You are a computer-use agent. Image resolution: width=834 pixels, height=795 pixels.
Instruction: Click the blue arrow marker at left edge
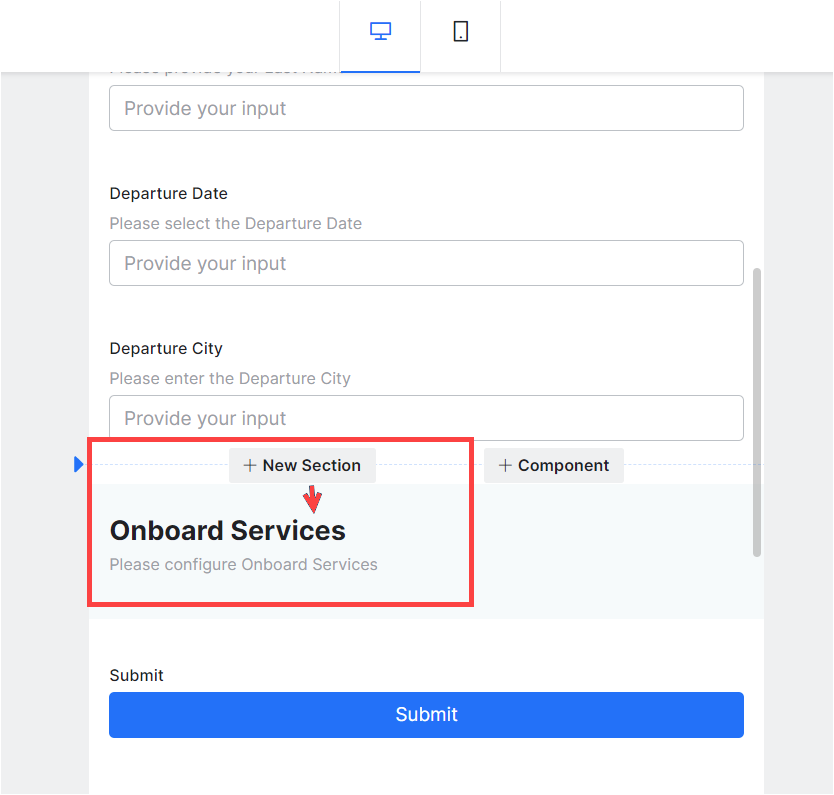click(x=79, y=465)
